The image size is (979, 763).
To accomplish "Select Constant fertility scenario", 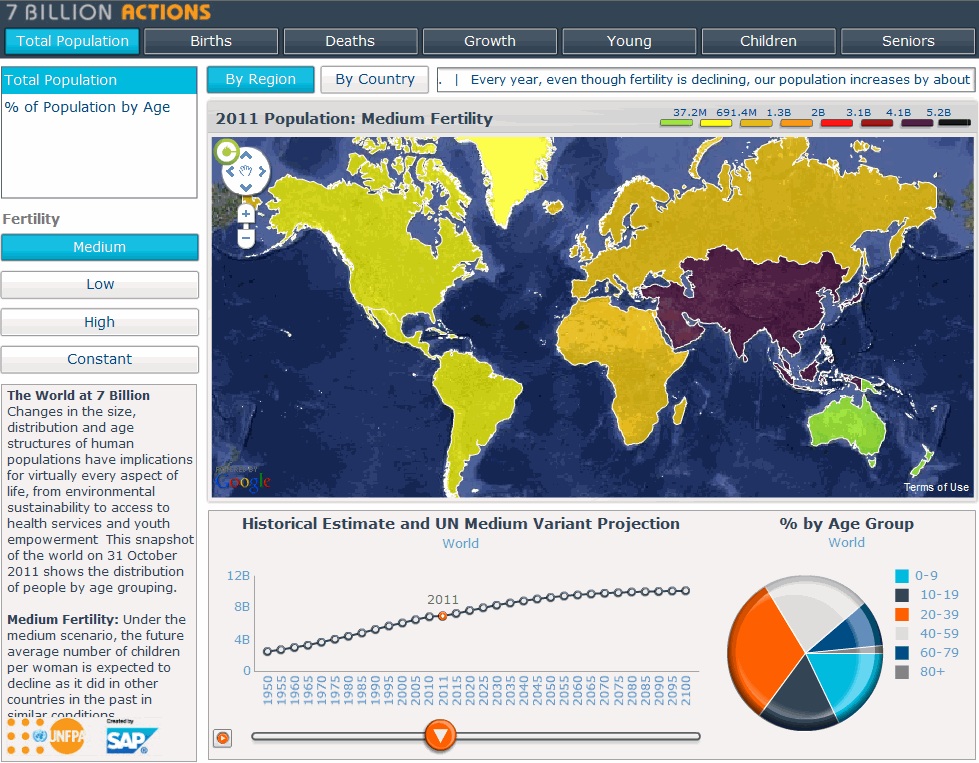I will 100,359.
